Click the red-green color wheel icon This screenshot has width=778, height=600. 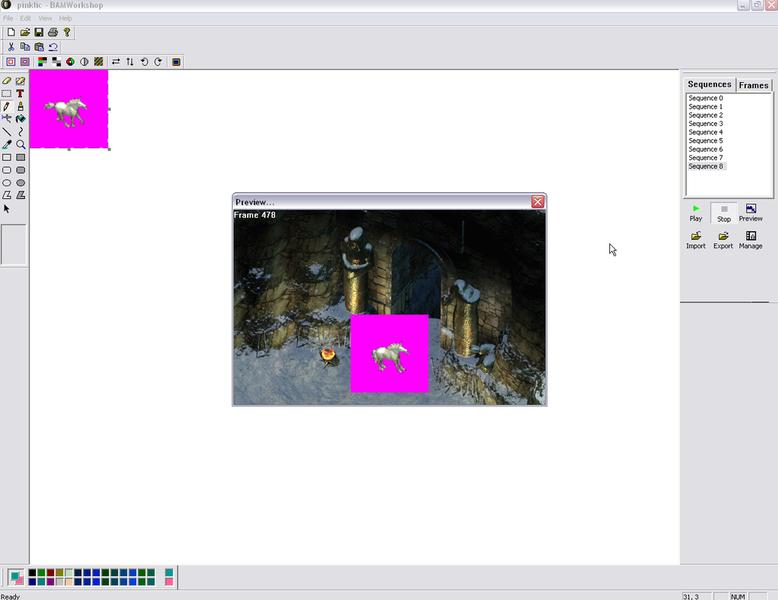click(x=70, y=62)
